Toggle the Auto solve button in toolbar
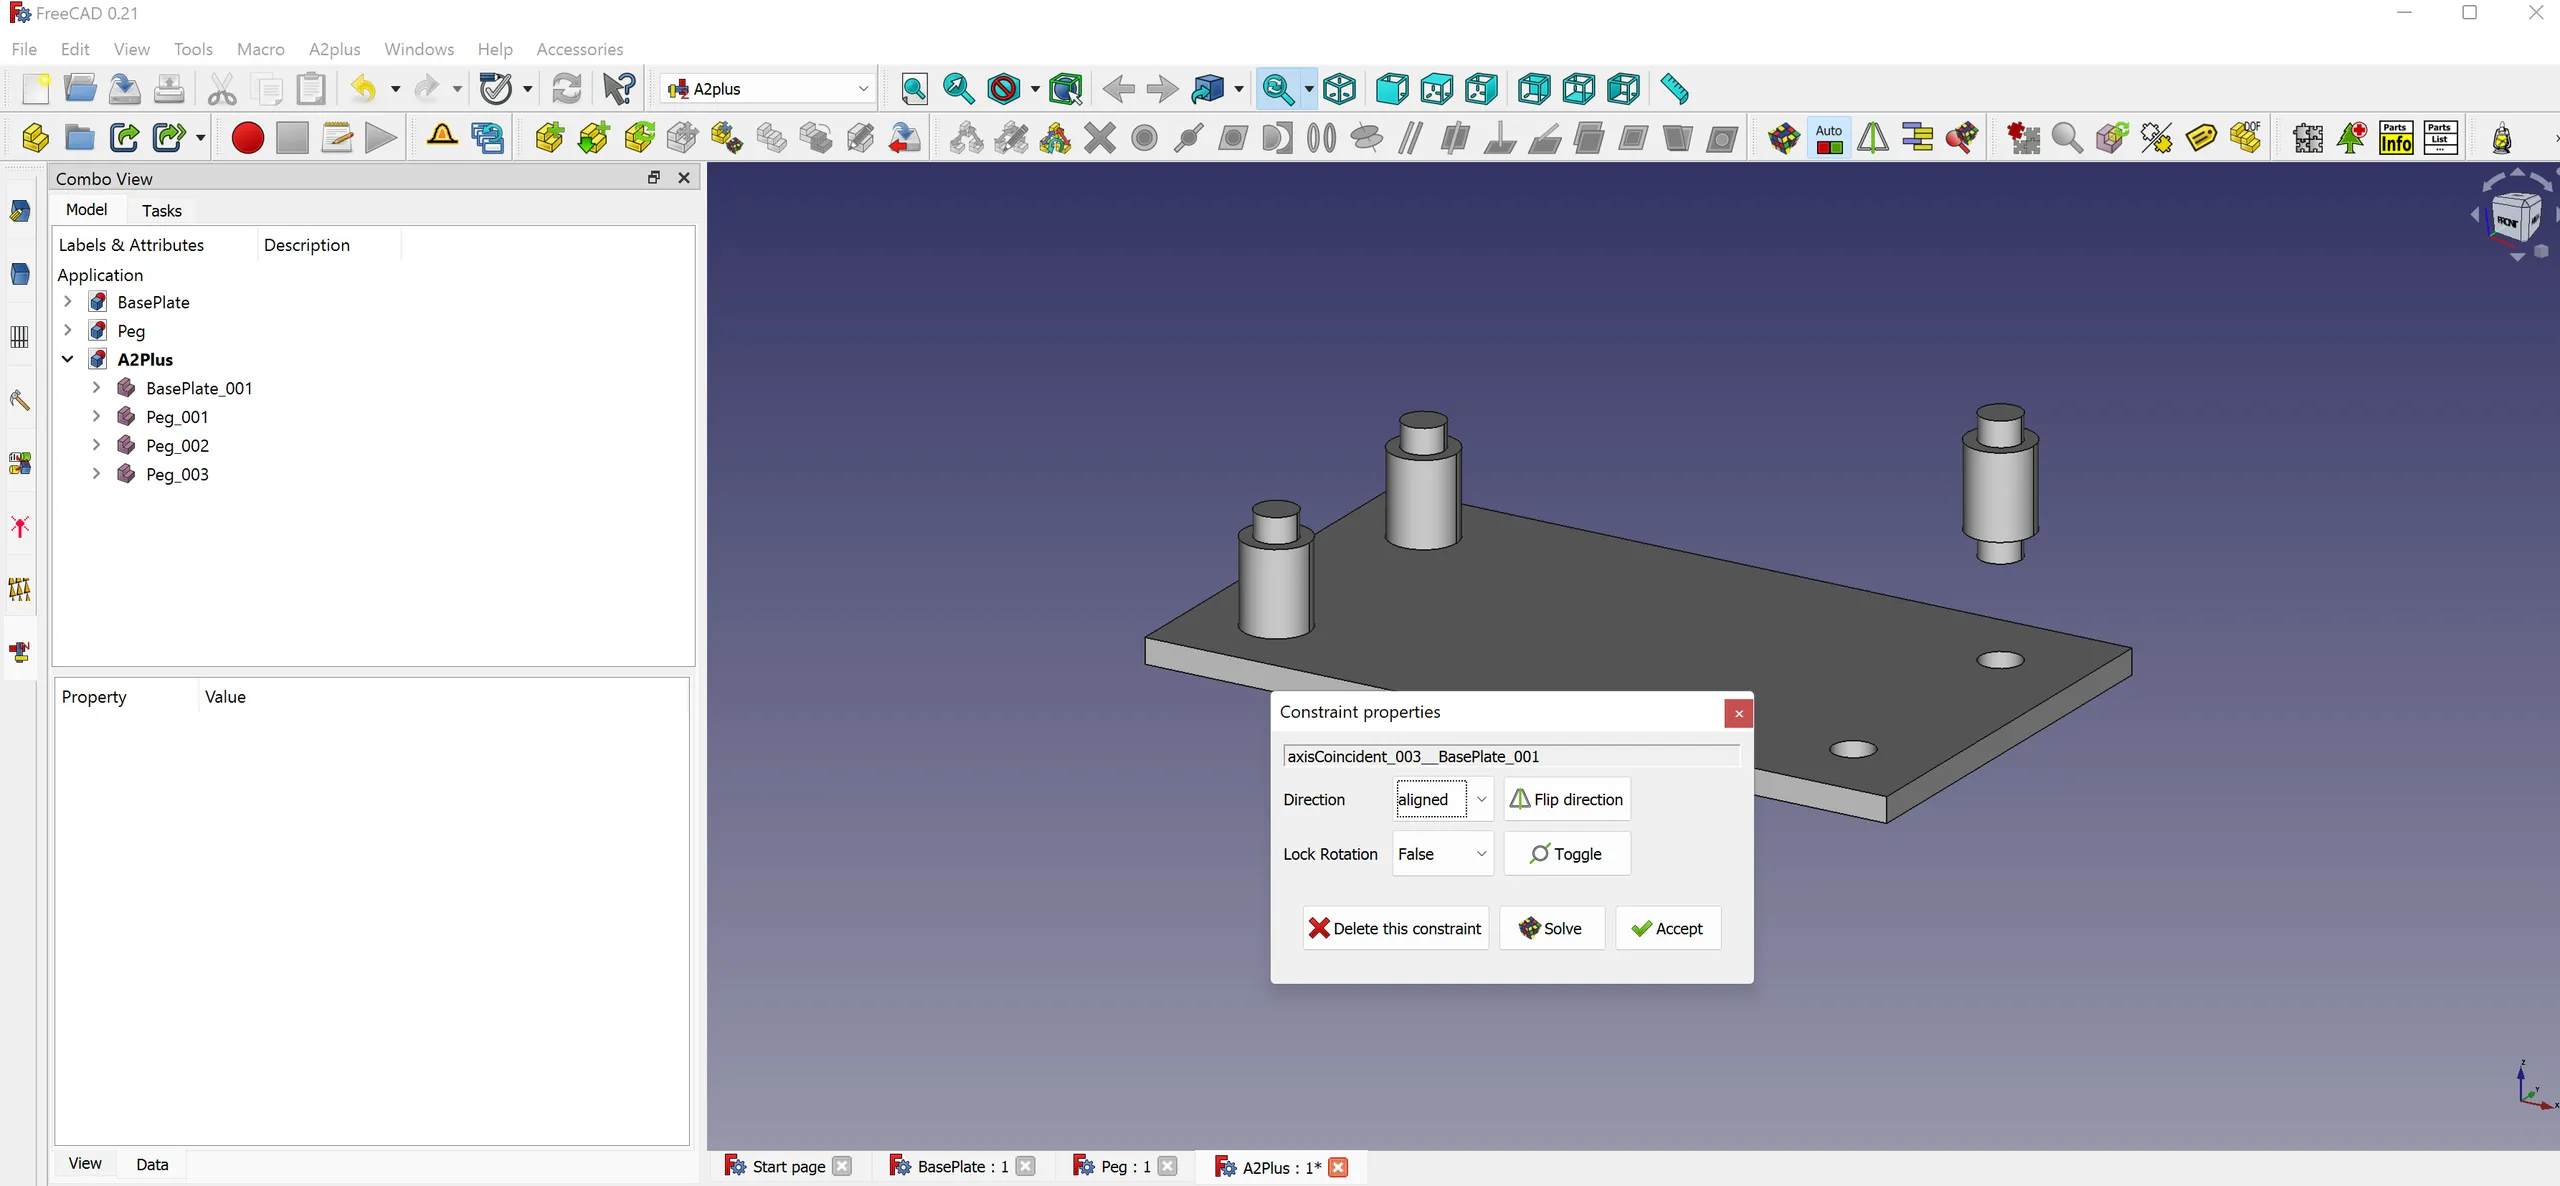The width and height of the screenshot is (2560, 1186). click(x=1829, y=138)
